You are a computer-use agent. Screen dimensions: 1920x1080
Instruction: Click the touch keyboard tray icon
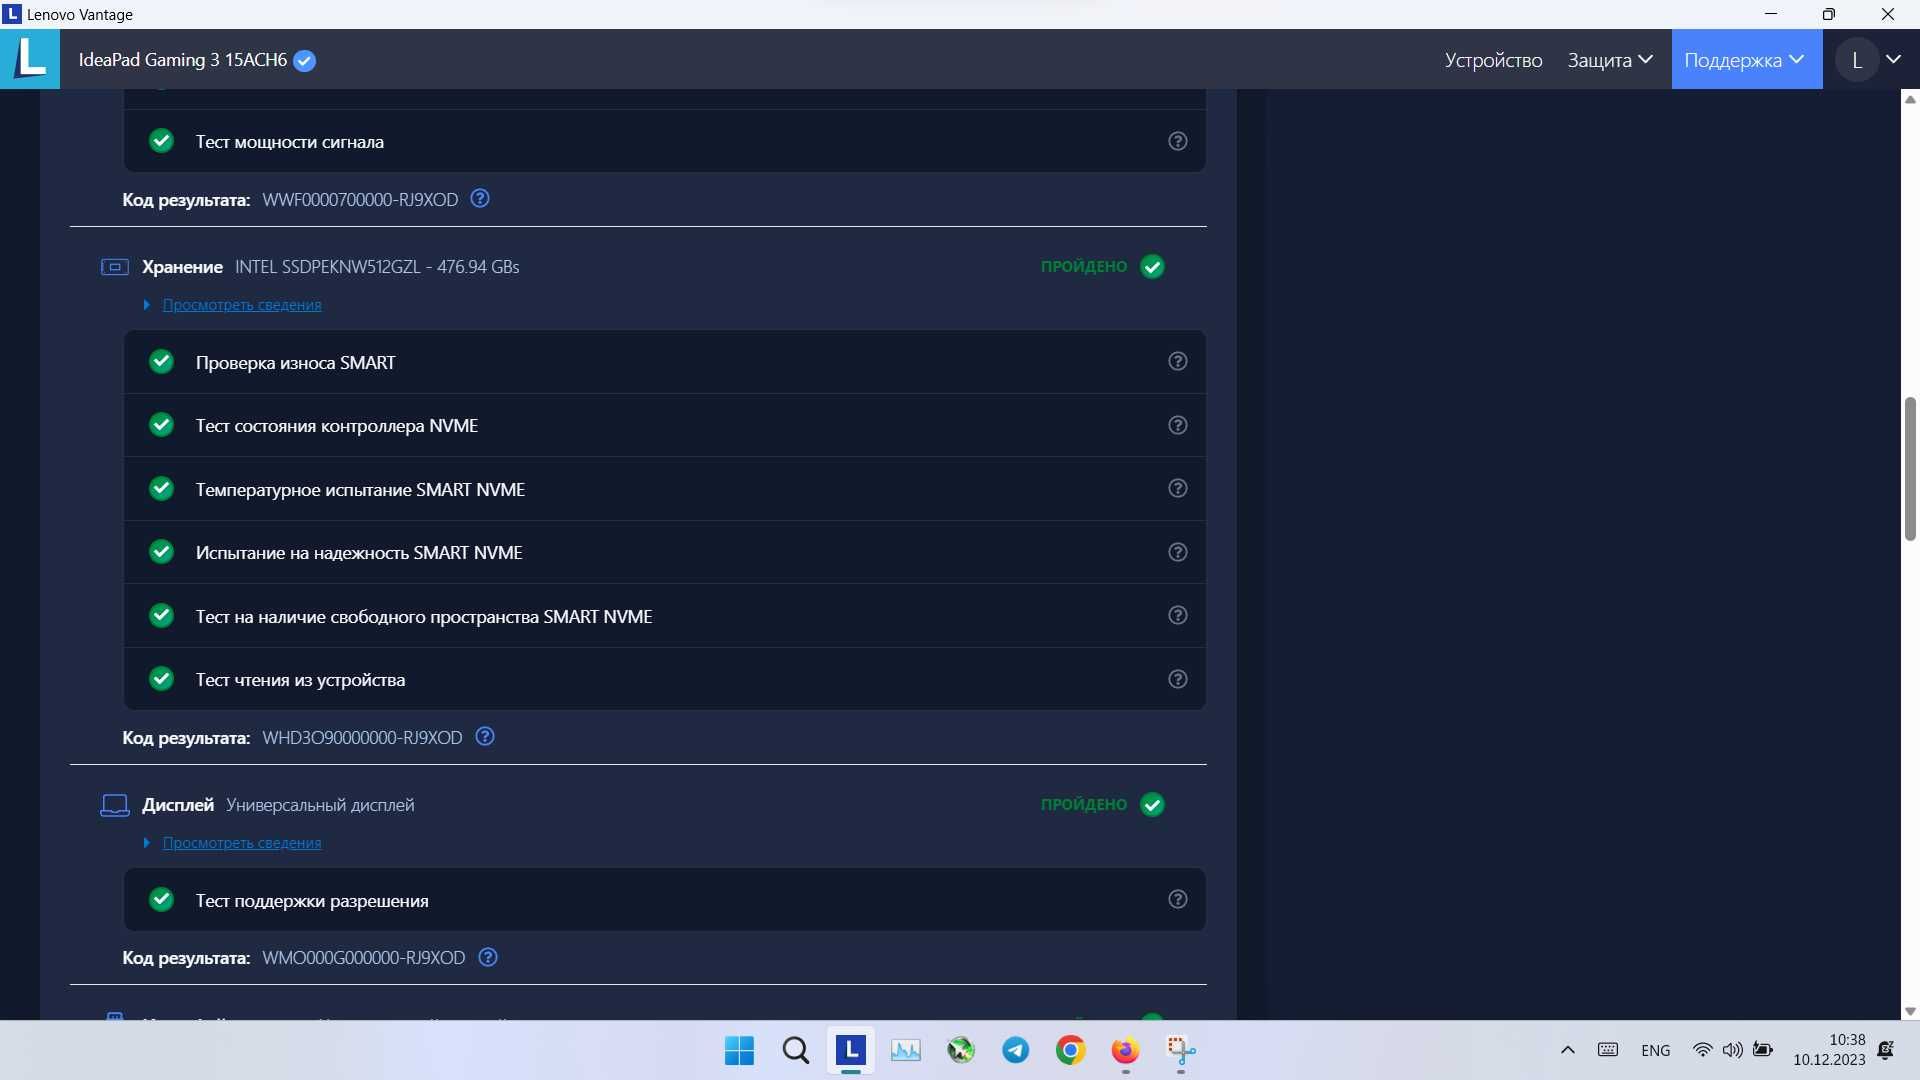[x=1608, y=1050]
